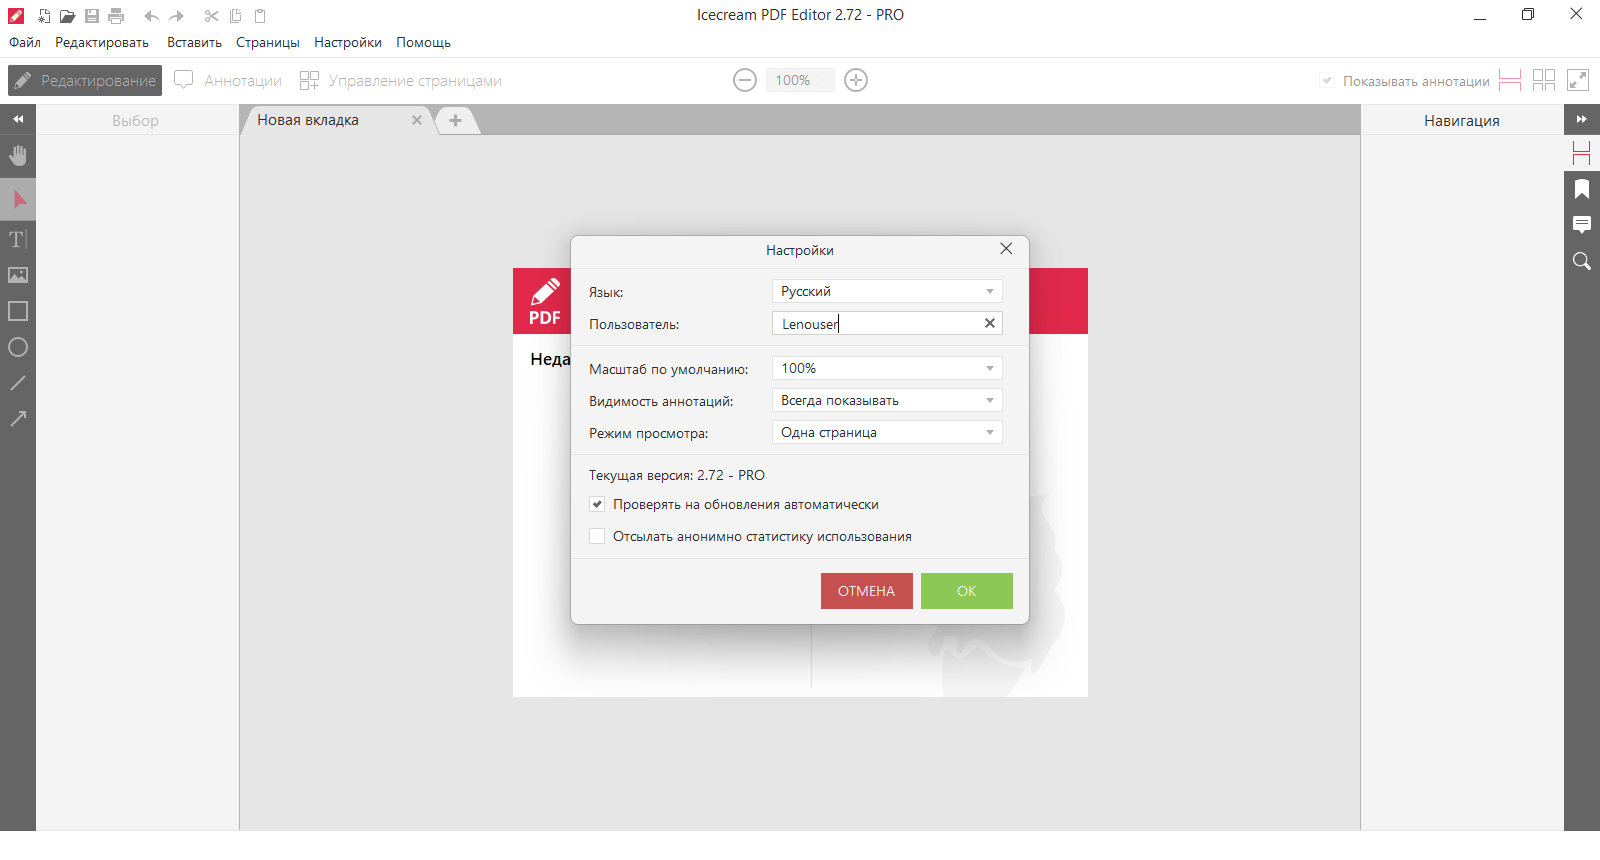The image size is (1600, 860).
Task: Open the default zoom Масштаб dropdown
Action: tap(887, 368)
